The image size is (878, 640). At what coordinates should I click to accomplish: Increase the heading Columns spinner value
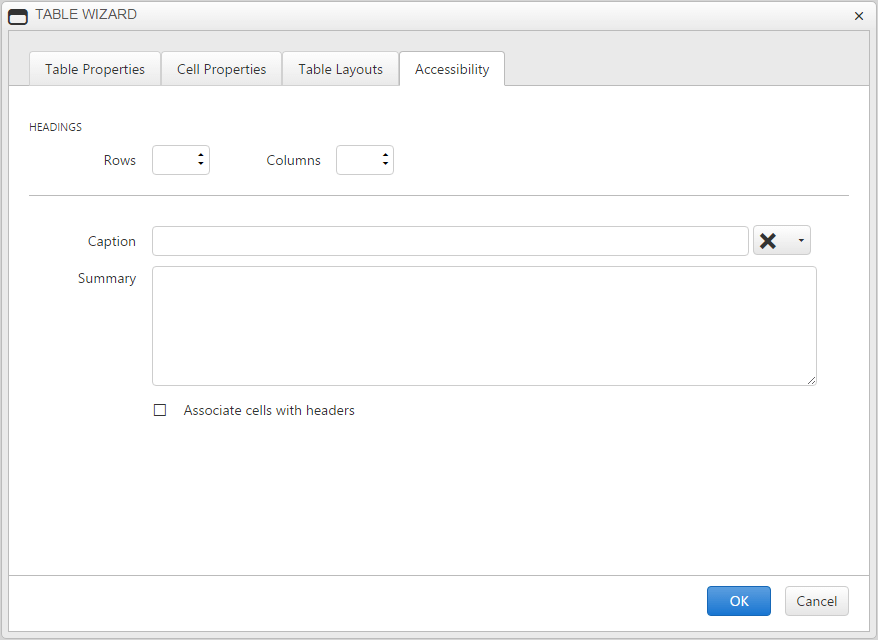coord(385,156)
